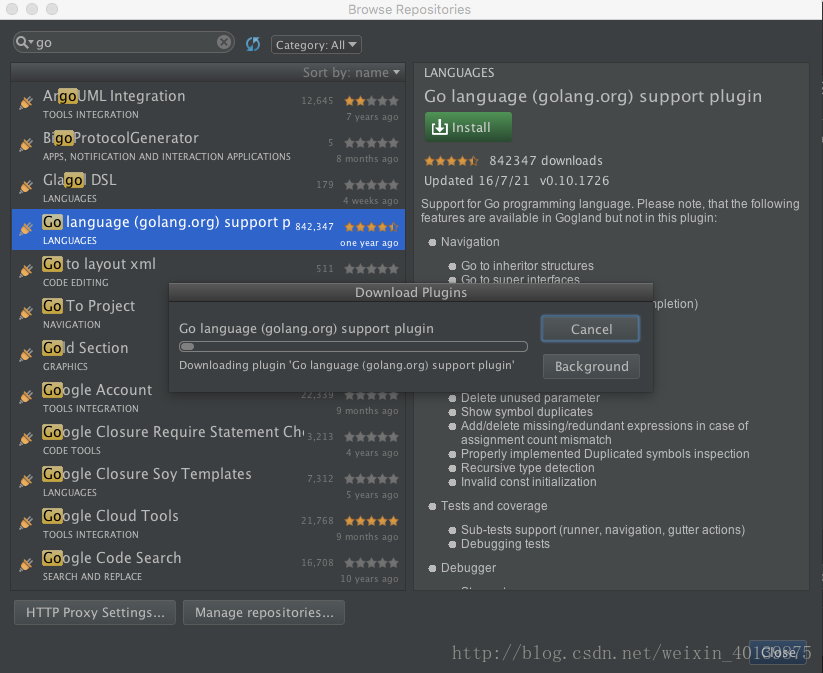Open HTTP Proxy Settings
Screen dimensions: 823x673
[x=95, y=613]
